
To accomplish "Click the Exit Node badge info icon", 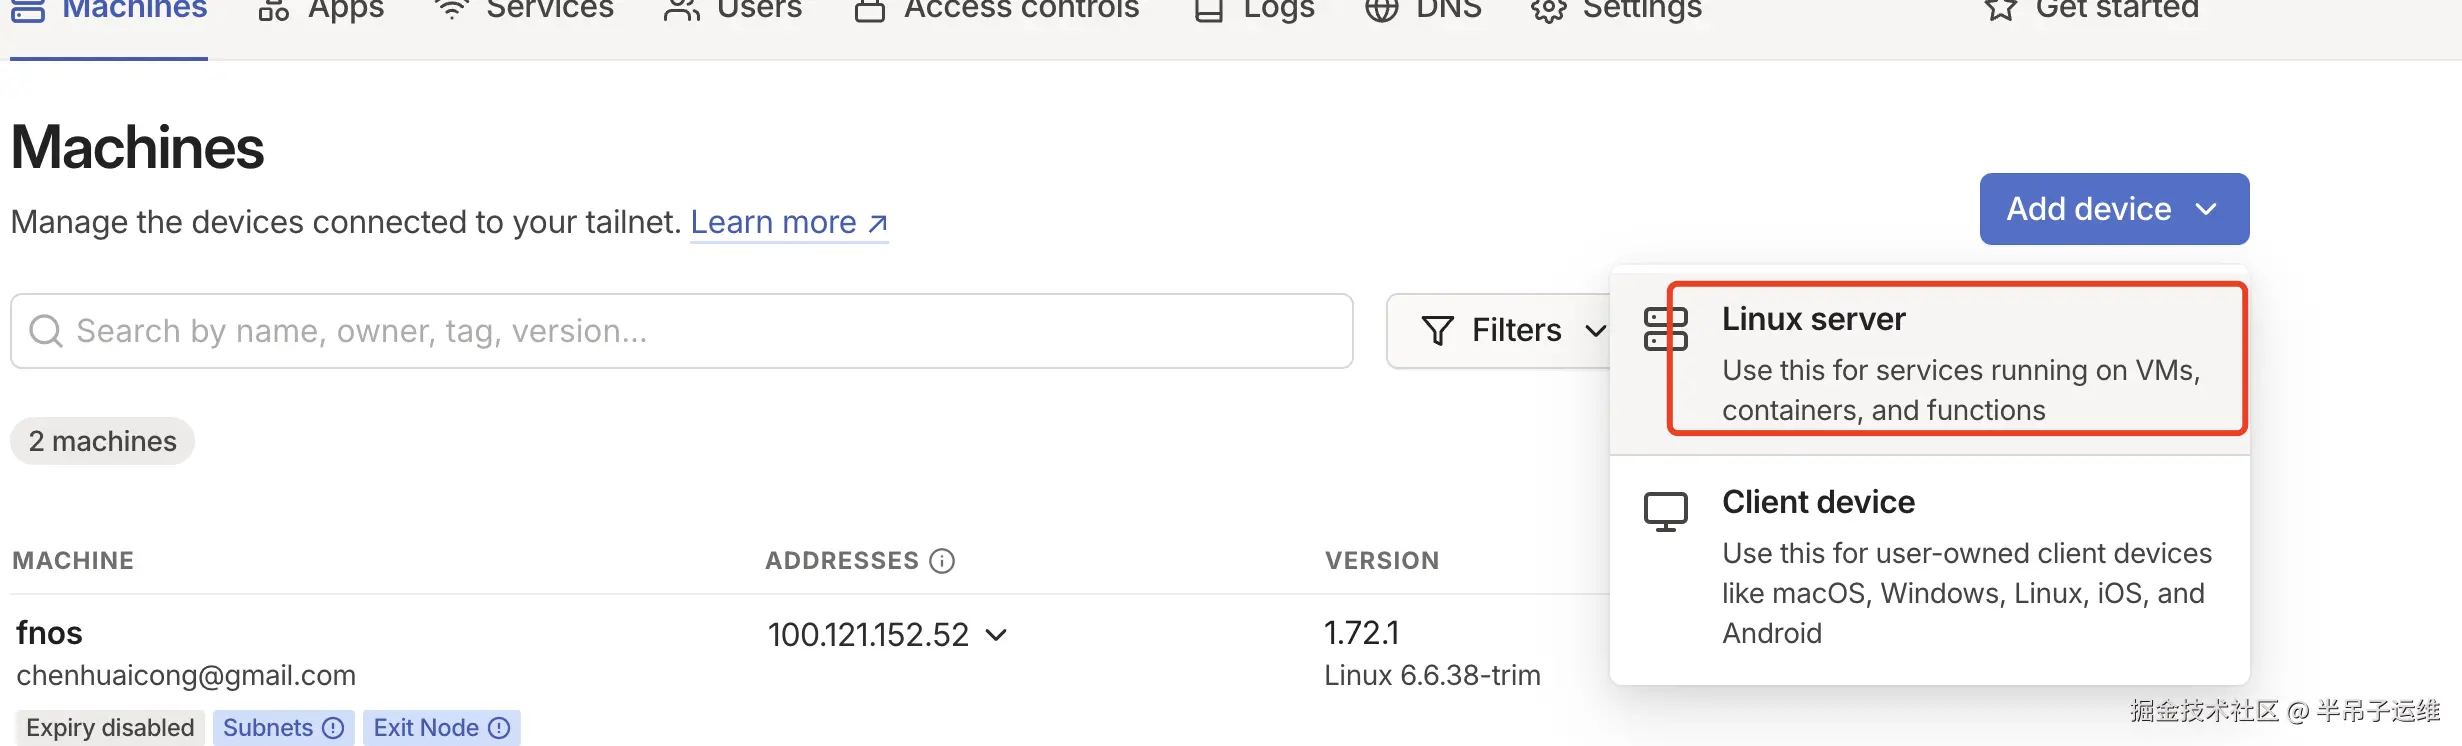I will tap(499, 728).
